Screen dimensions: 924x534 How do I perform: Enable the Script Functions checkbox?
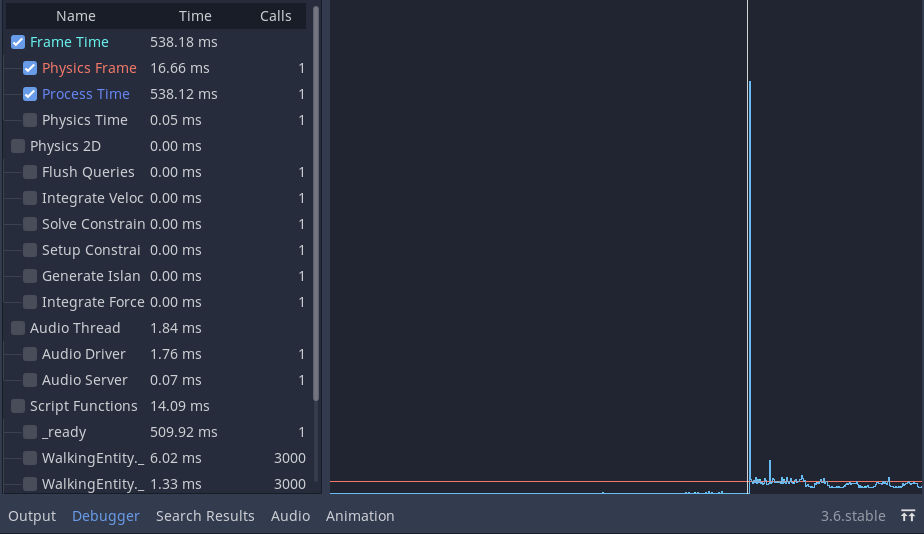point(18,406)
